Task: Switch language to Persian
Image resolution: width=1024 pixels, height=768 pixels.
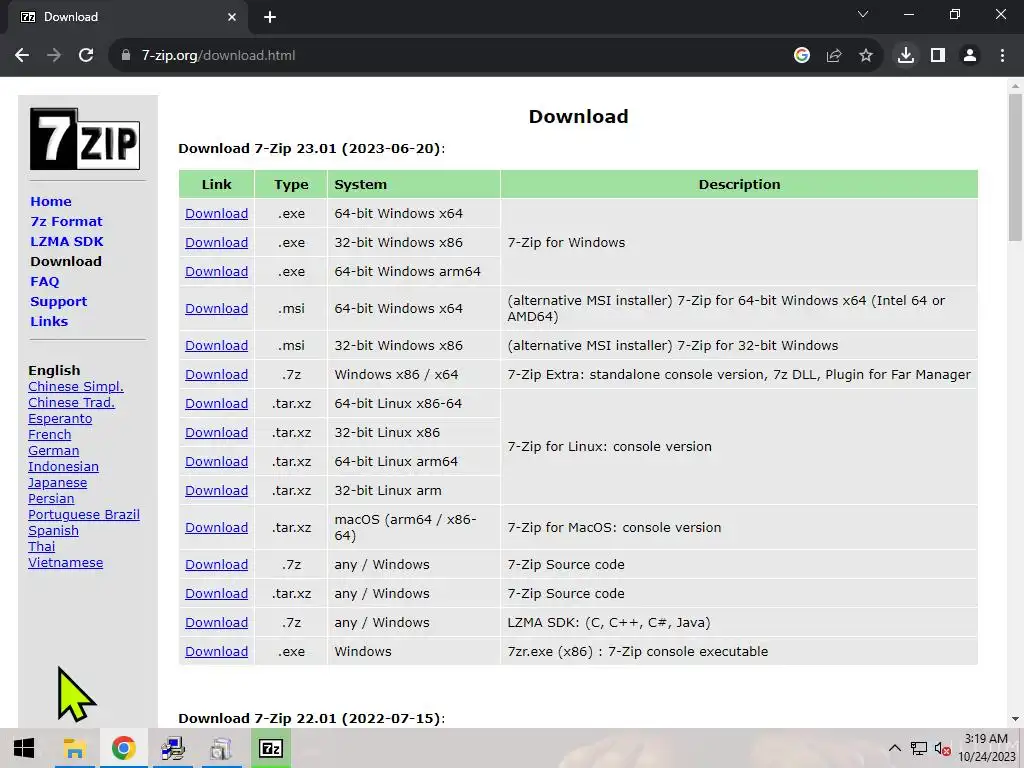Action: (x=51, y=499)
